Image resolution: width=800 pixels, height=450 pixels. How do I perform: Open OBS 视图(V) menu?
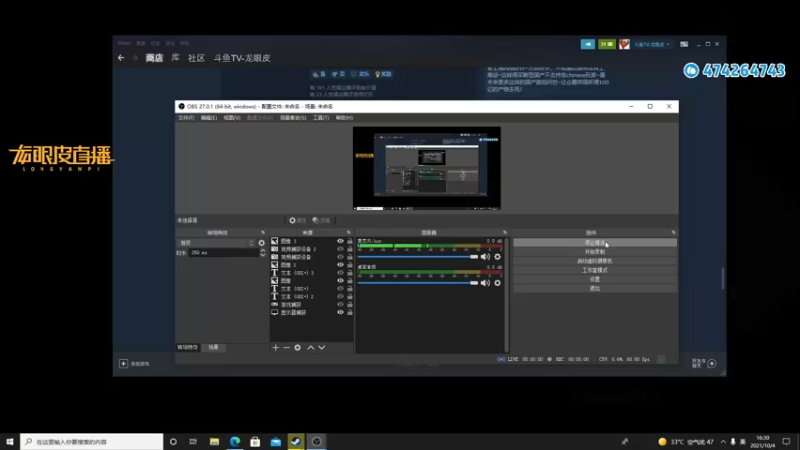(232, 118)
